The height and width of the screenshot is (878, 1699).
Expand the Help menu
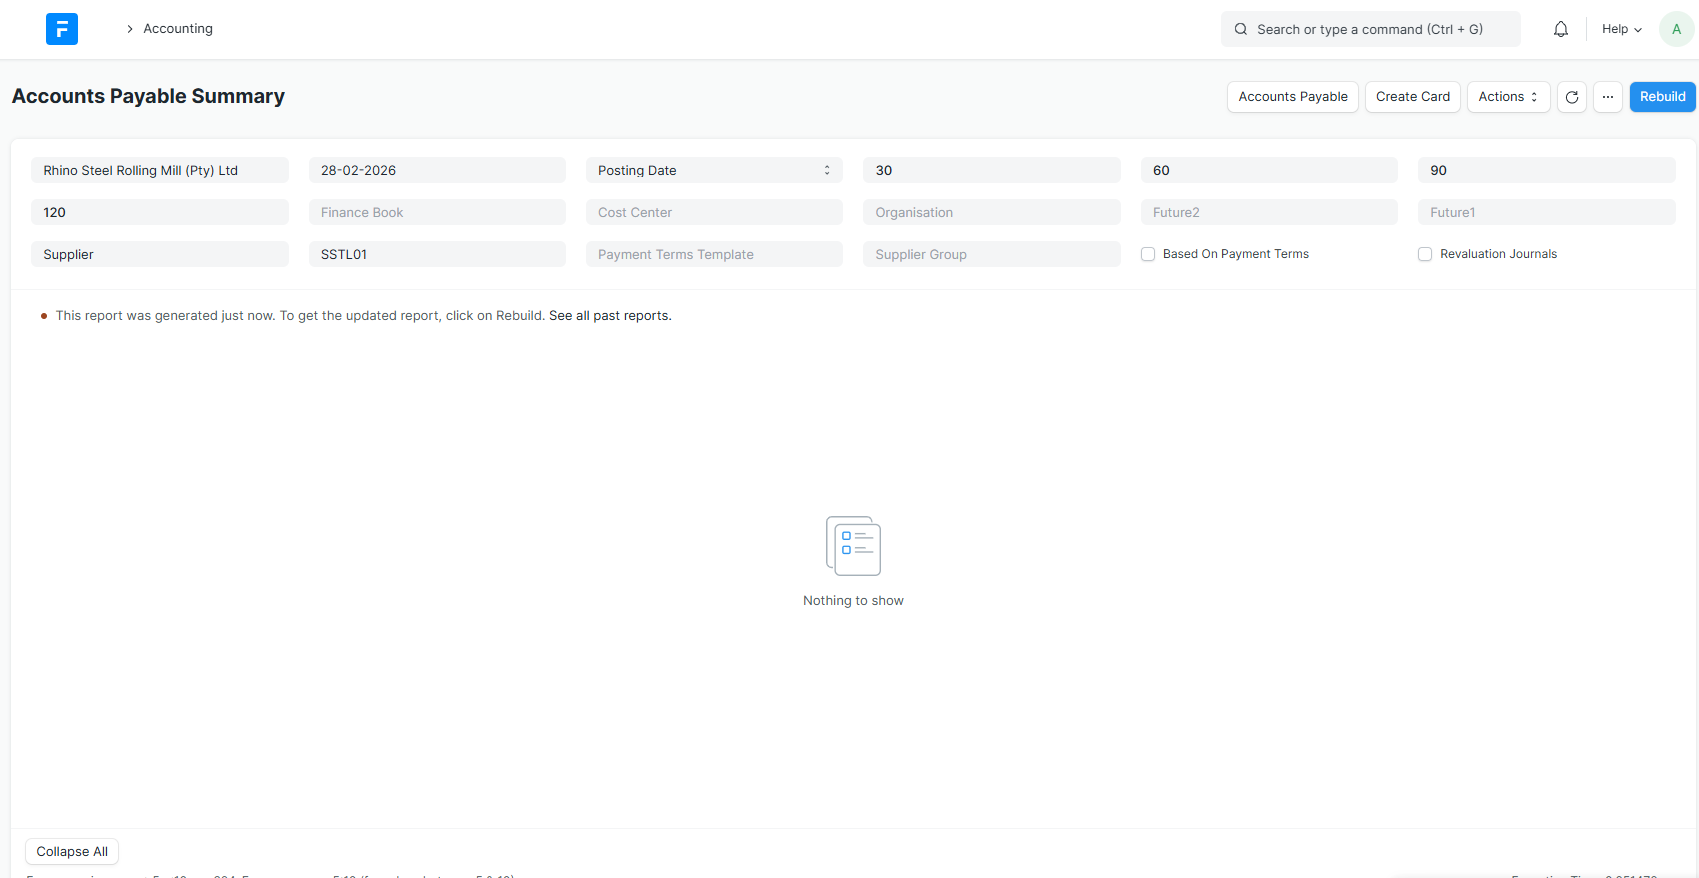[x=1621, y=29]
